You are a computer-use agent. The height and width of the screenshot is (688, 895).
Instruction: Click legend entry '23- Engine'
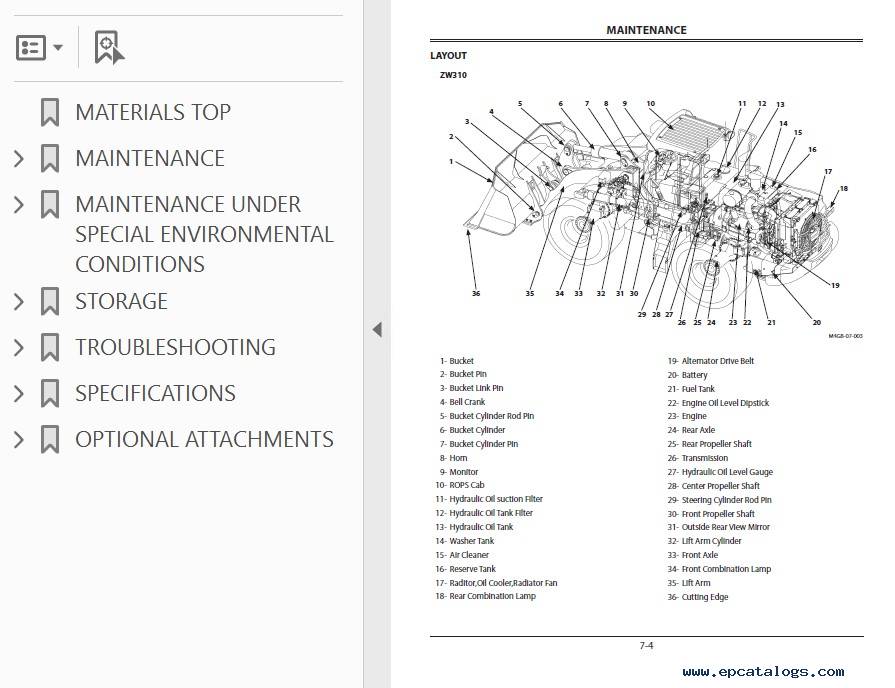[687, 416]
